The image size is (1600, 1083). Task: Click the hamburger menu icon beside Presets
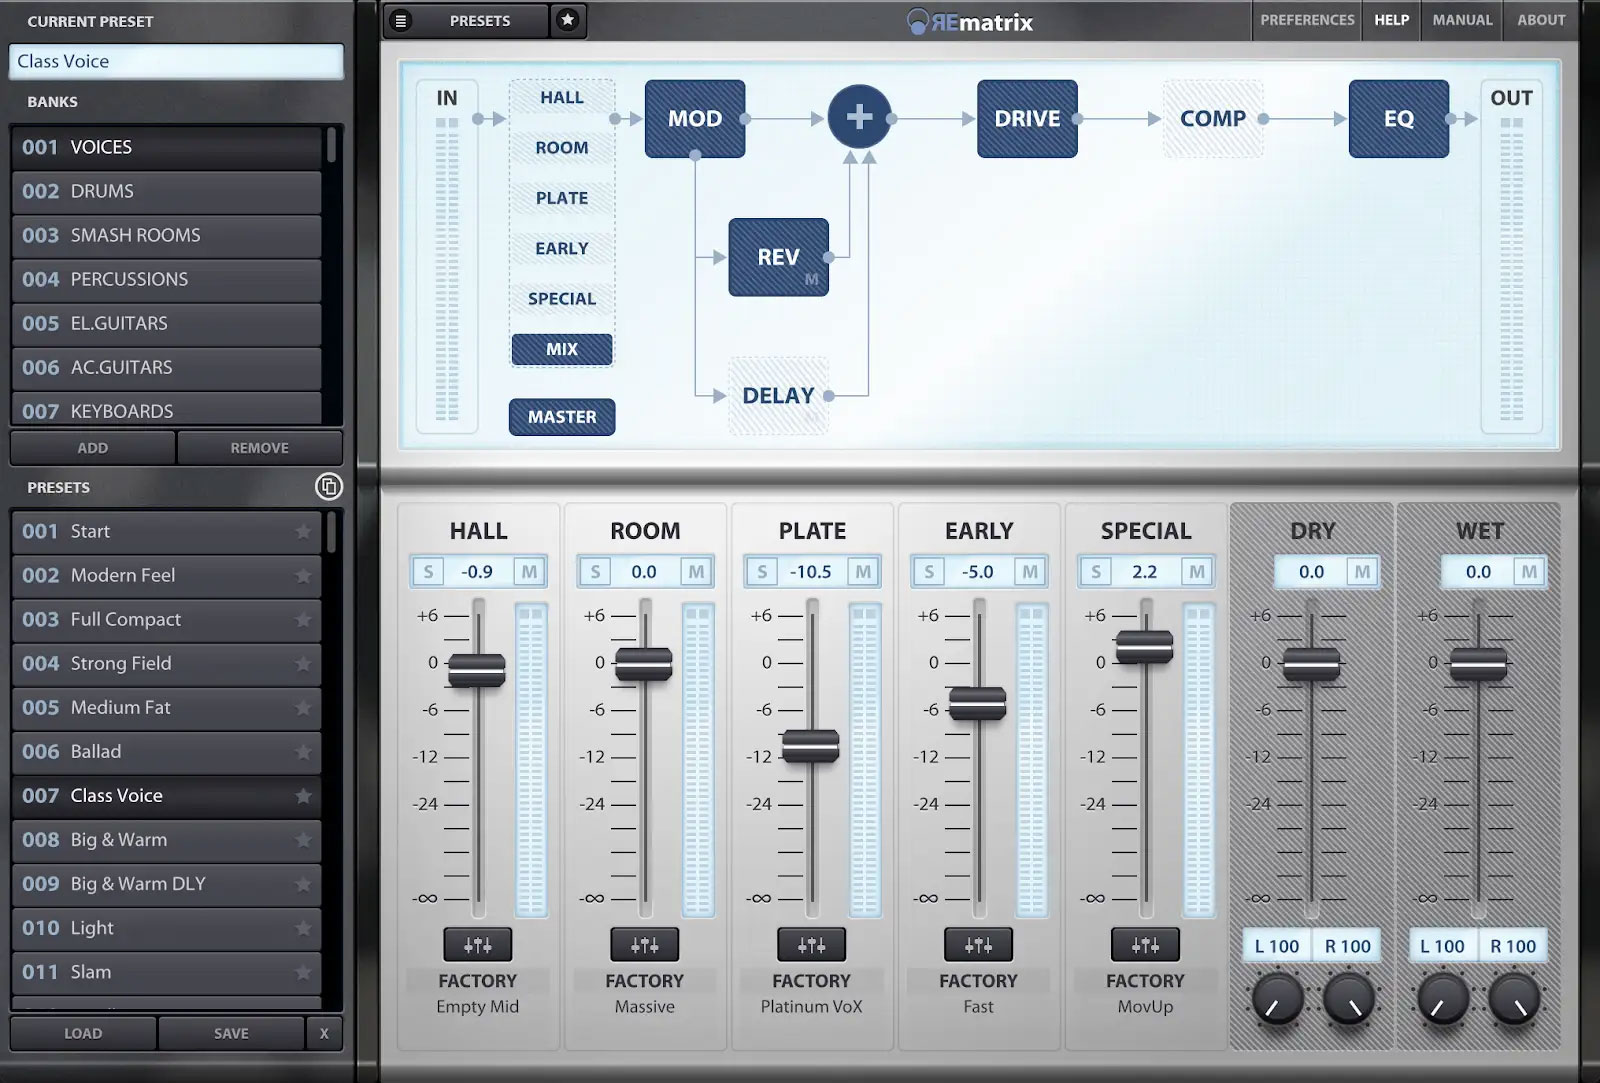[401, 20]
